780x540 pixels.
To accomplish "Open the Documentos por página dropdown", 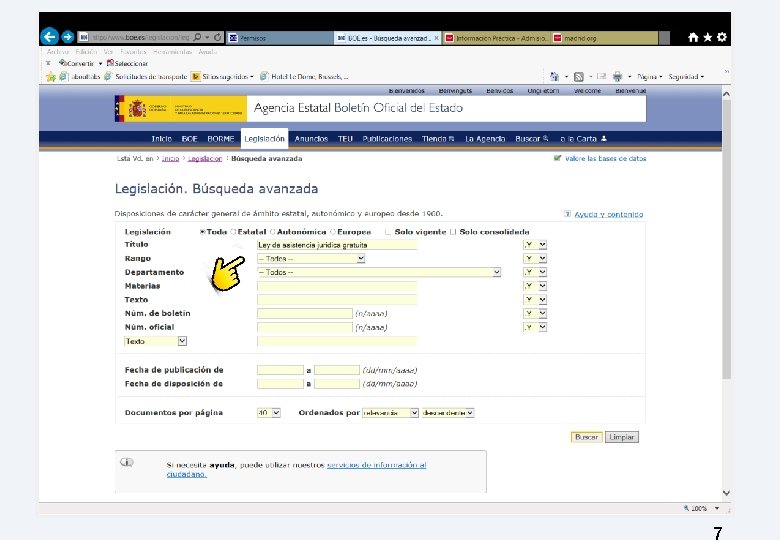I will point(269,413).
